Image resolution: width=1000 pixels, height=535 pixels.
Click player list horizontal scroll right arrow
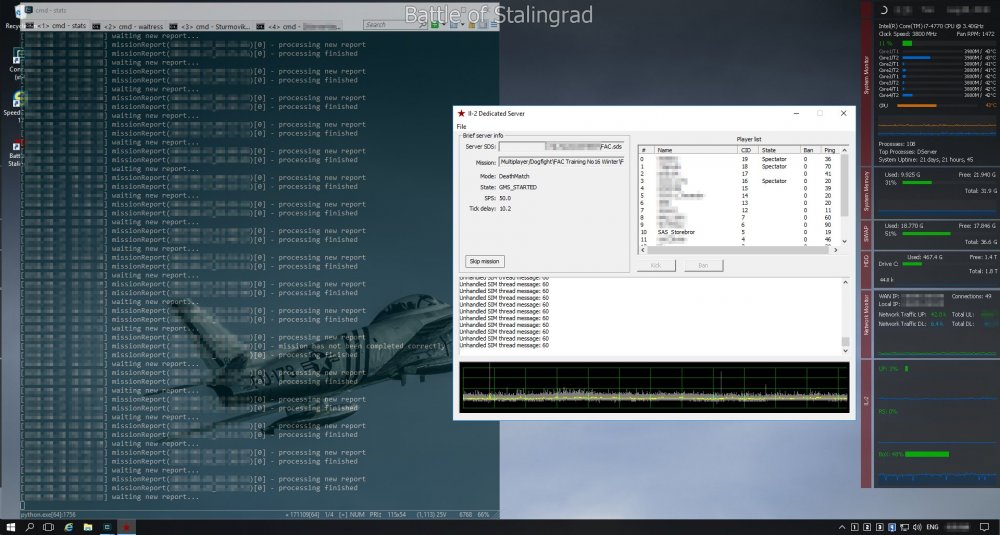835,250
